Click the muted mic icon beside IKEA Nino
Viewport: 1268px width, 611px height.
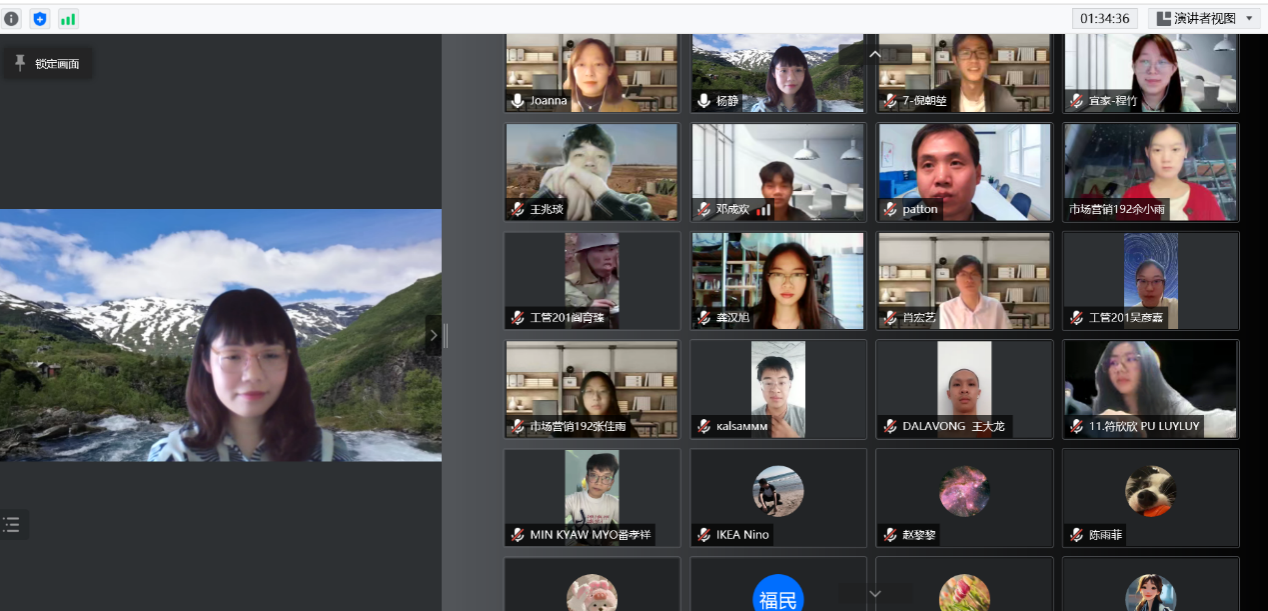click(704, 535)
